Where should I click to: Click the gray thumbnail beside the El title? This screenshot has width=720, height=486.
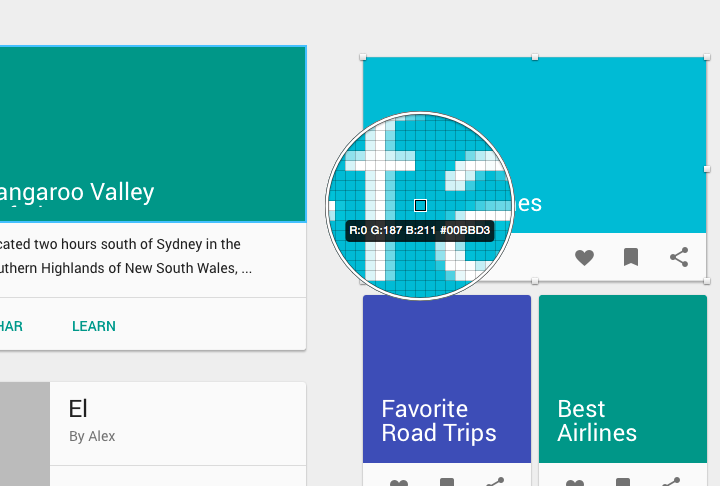click(25, 434)
